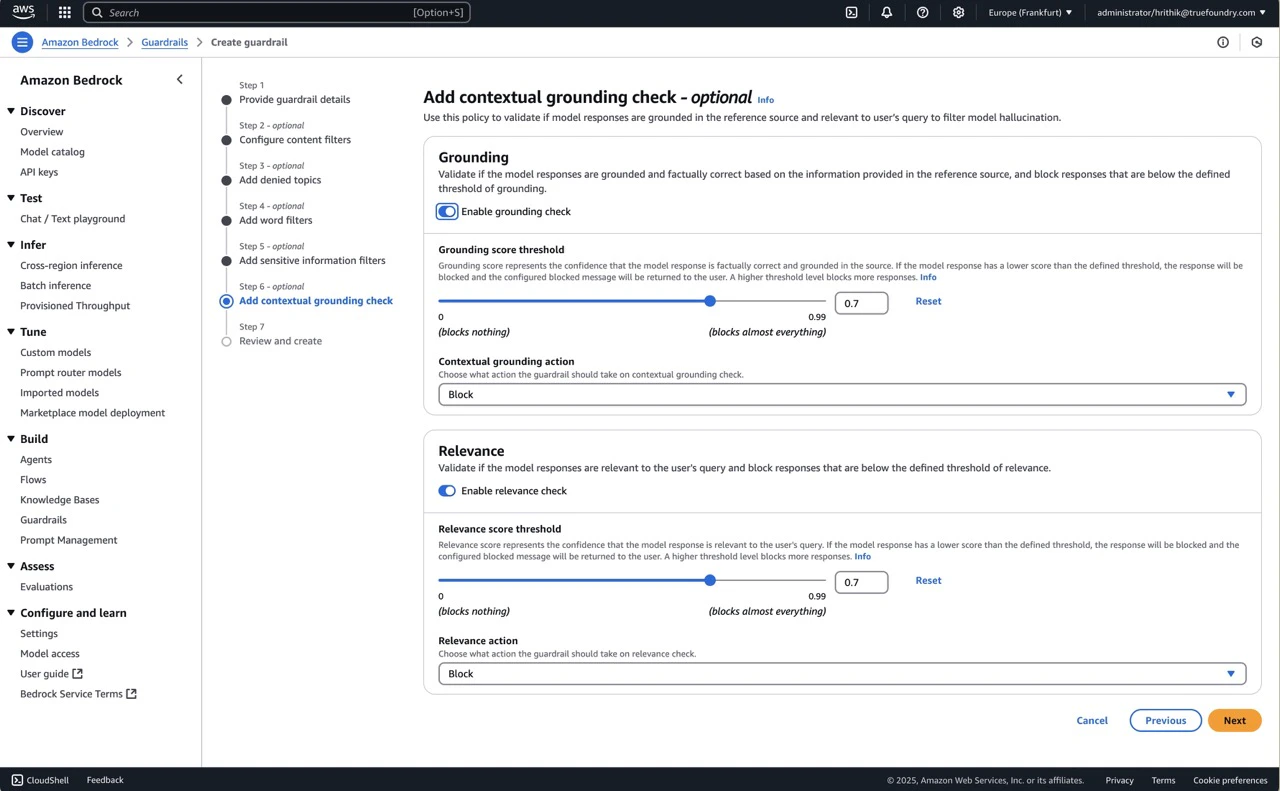1280x791 pixels.
Task: Click the AWS services grid icon
Action: tap(63, 12)
